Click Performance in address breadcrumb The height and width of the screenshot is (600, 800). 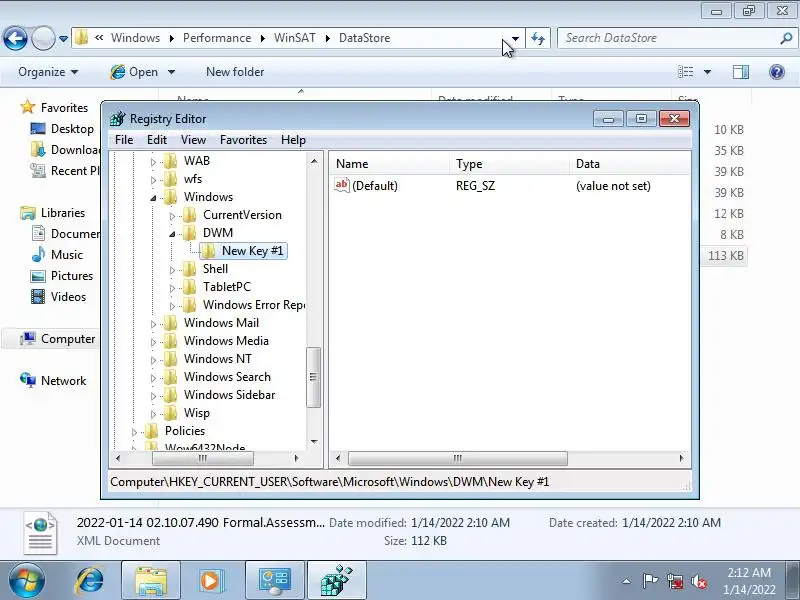(x=217, y=38)
